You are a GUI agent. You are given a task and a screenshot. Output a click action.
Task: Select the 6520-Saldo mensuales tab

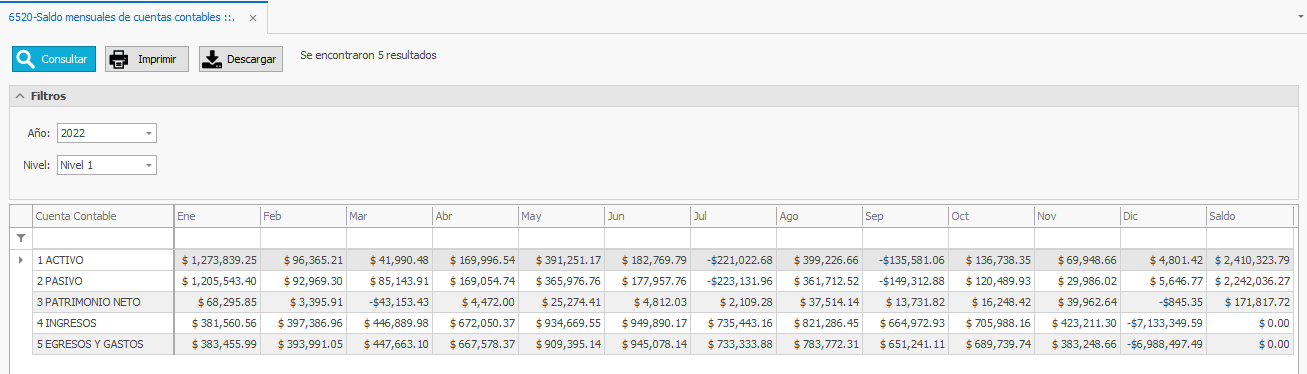(x=121, y=18)
